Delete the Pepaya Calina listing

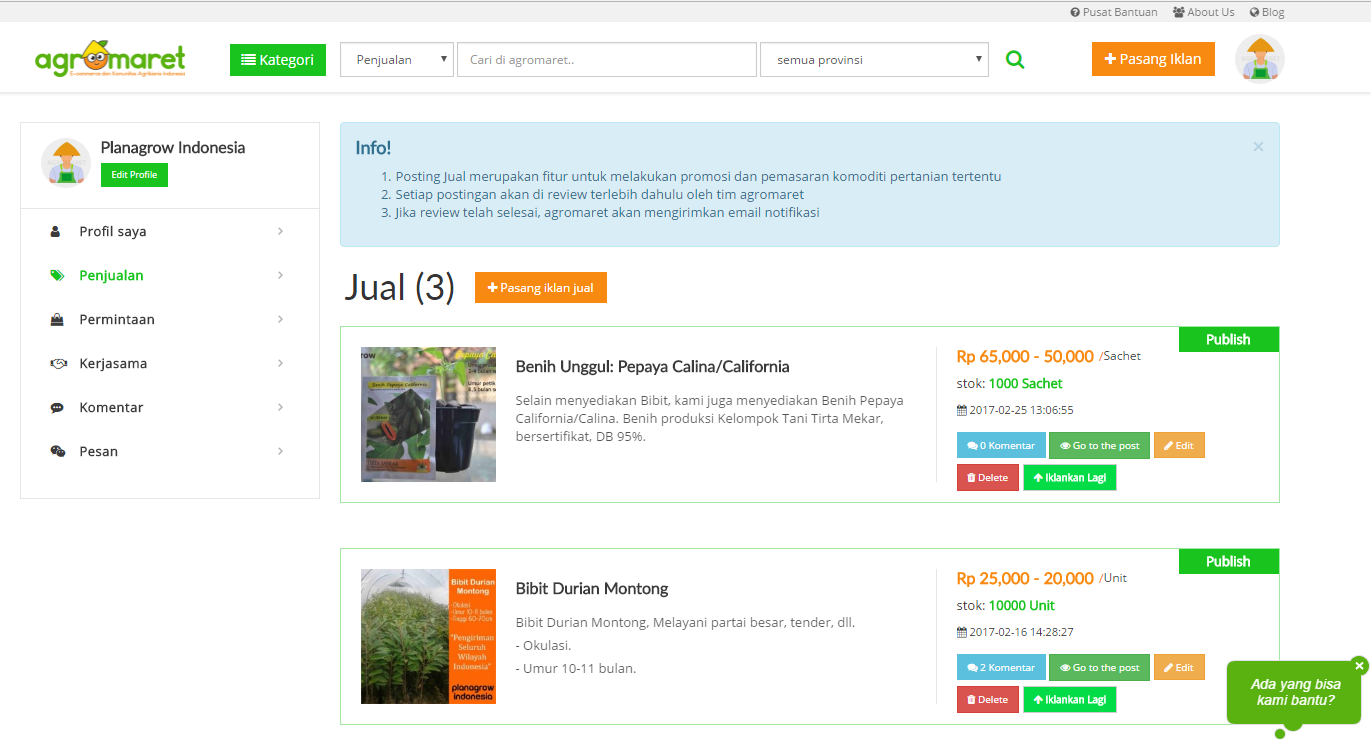click(x=988, y=478)
